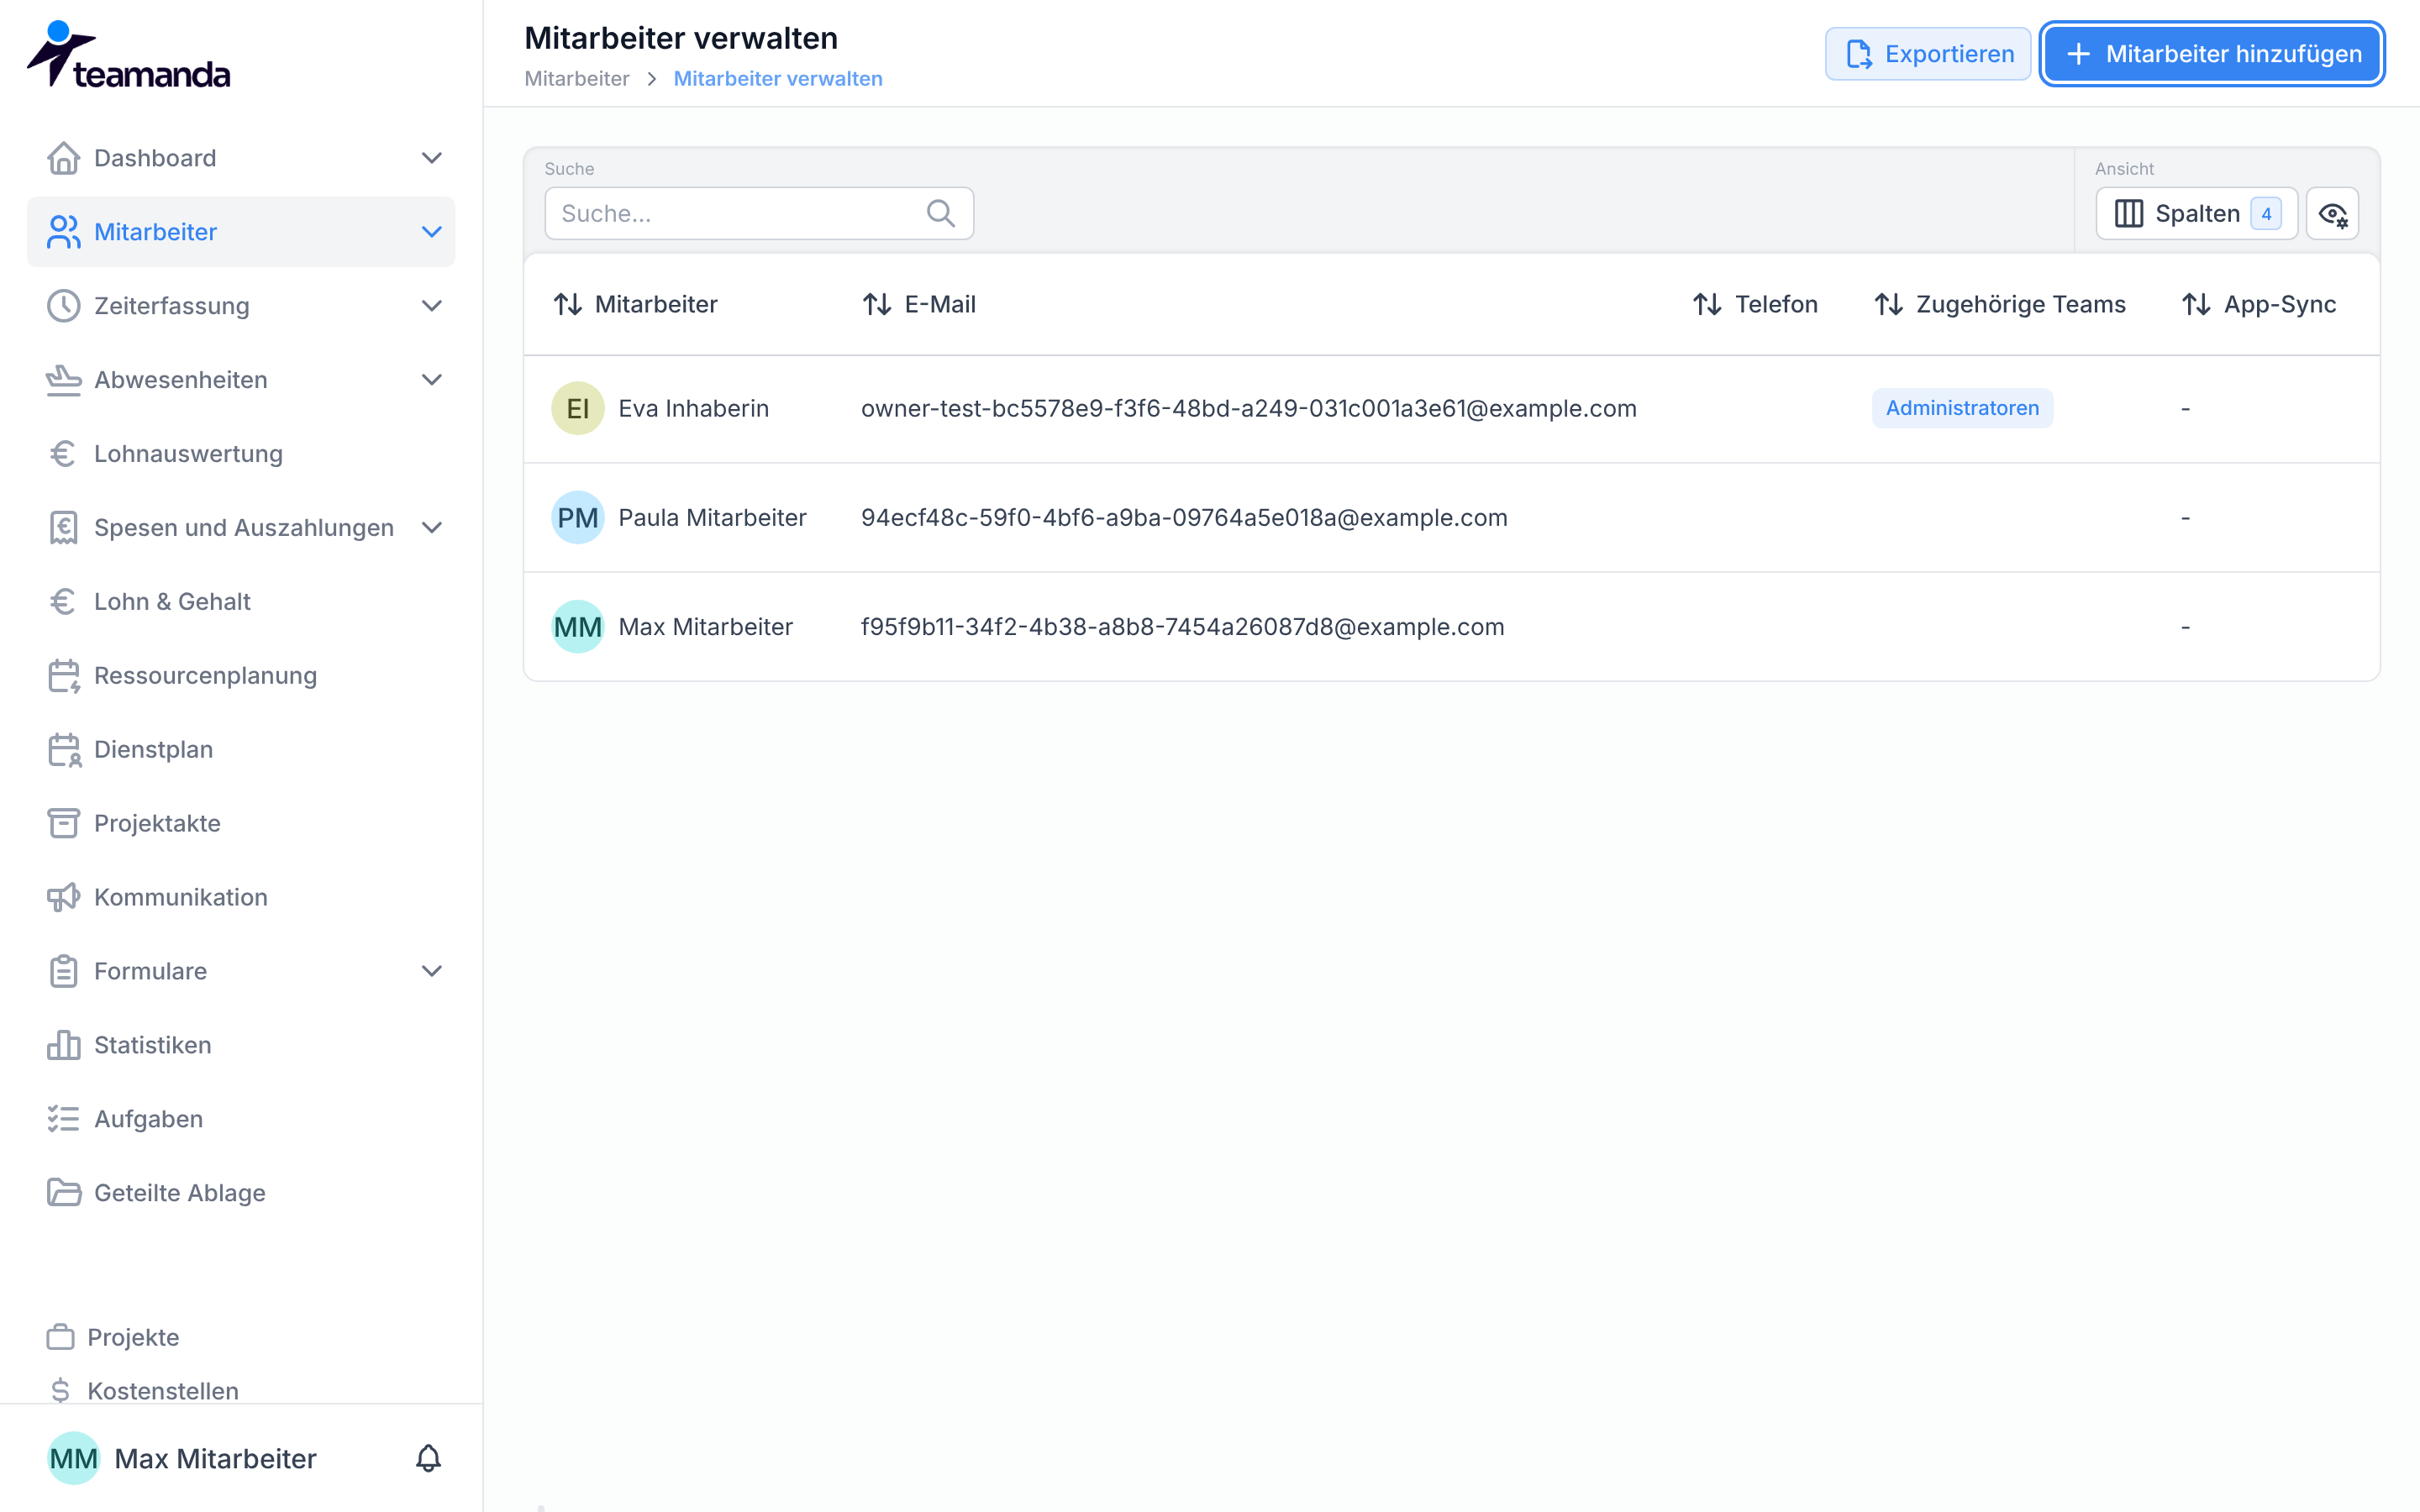Image resolution: width=2420 pixels, height=1512 pixels.
Task: Click the Kostenstellen dollar icon
Action: coord(60,1391)
